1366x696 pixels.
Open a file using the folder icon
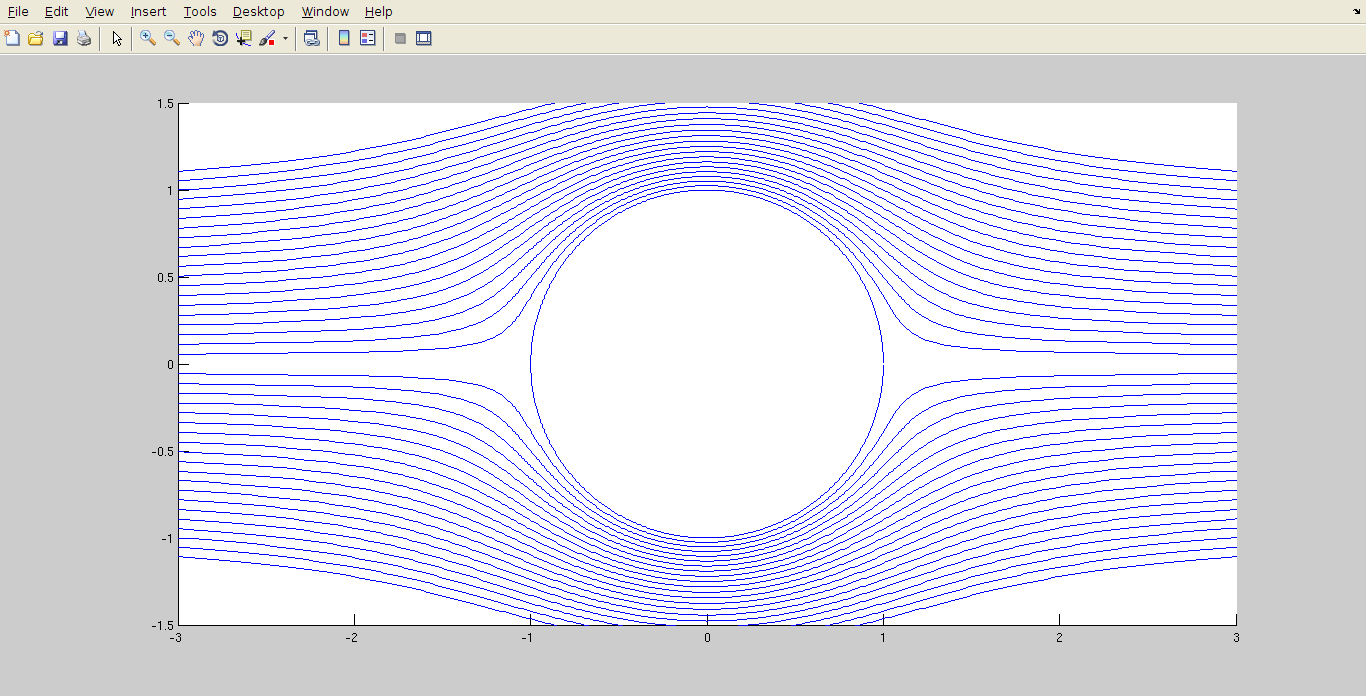[36, 39]
